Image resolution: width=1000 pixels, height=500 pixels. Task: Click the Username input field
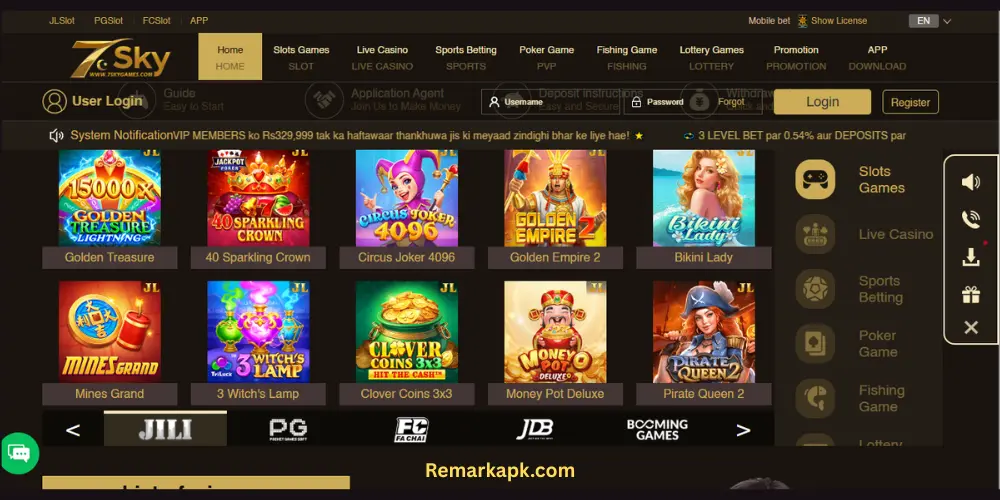pyautogui.click(x=550, y=102)
